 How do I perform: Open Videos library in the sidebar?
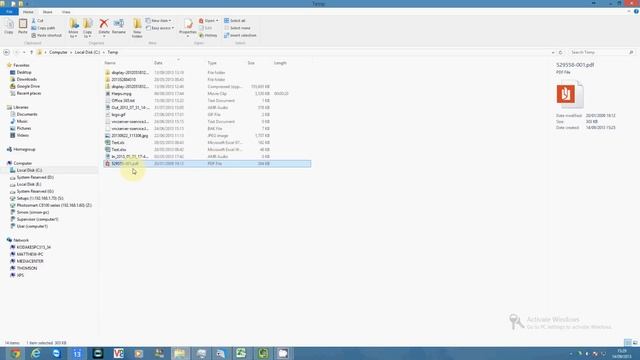(x=22, y=135)
